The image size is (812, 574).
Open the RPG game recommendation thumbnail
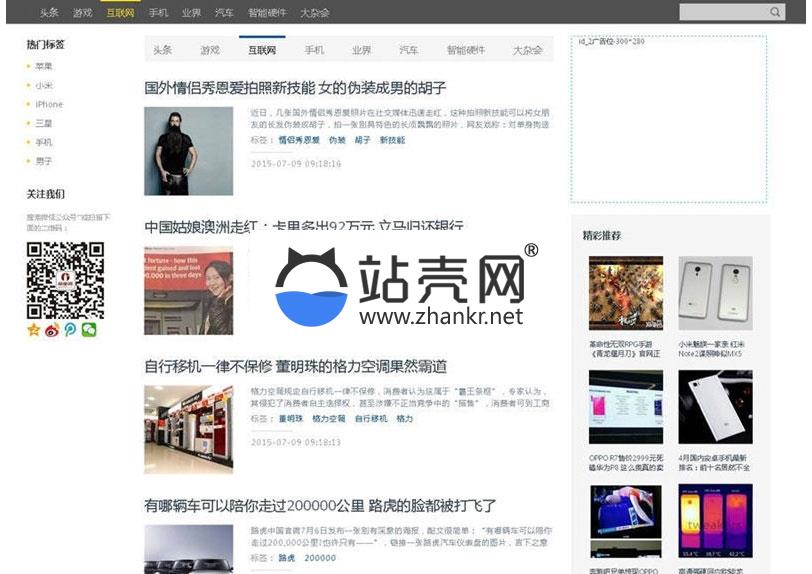coord(626,293)
